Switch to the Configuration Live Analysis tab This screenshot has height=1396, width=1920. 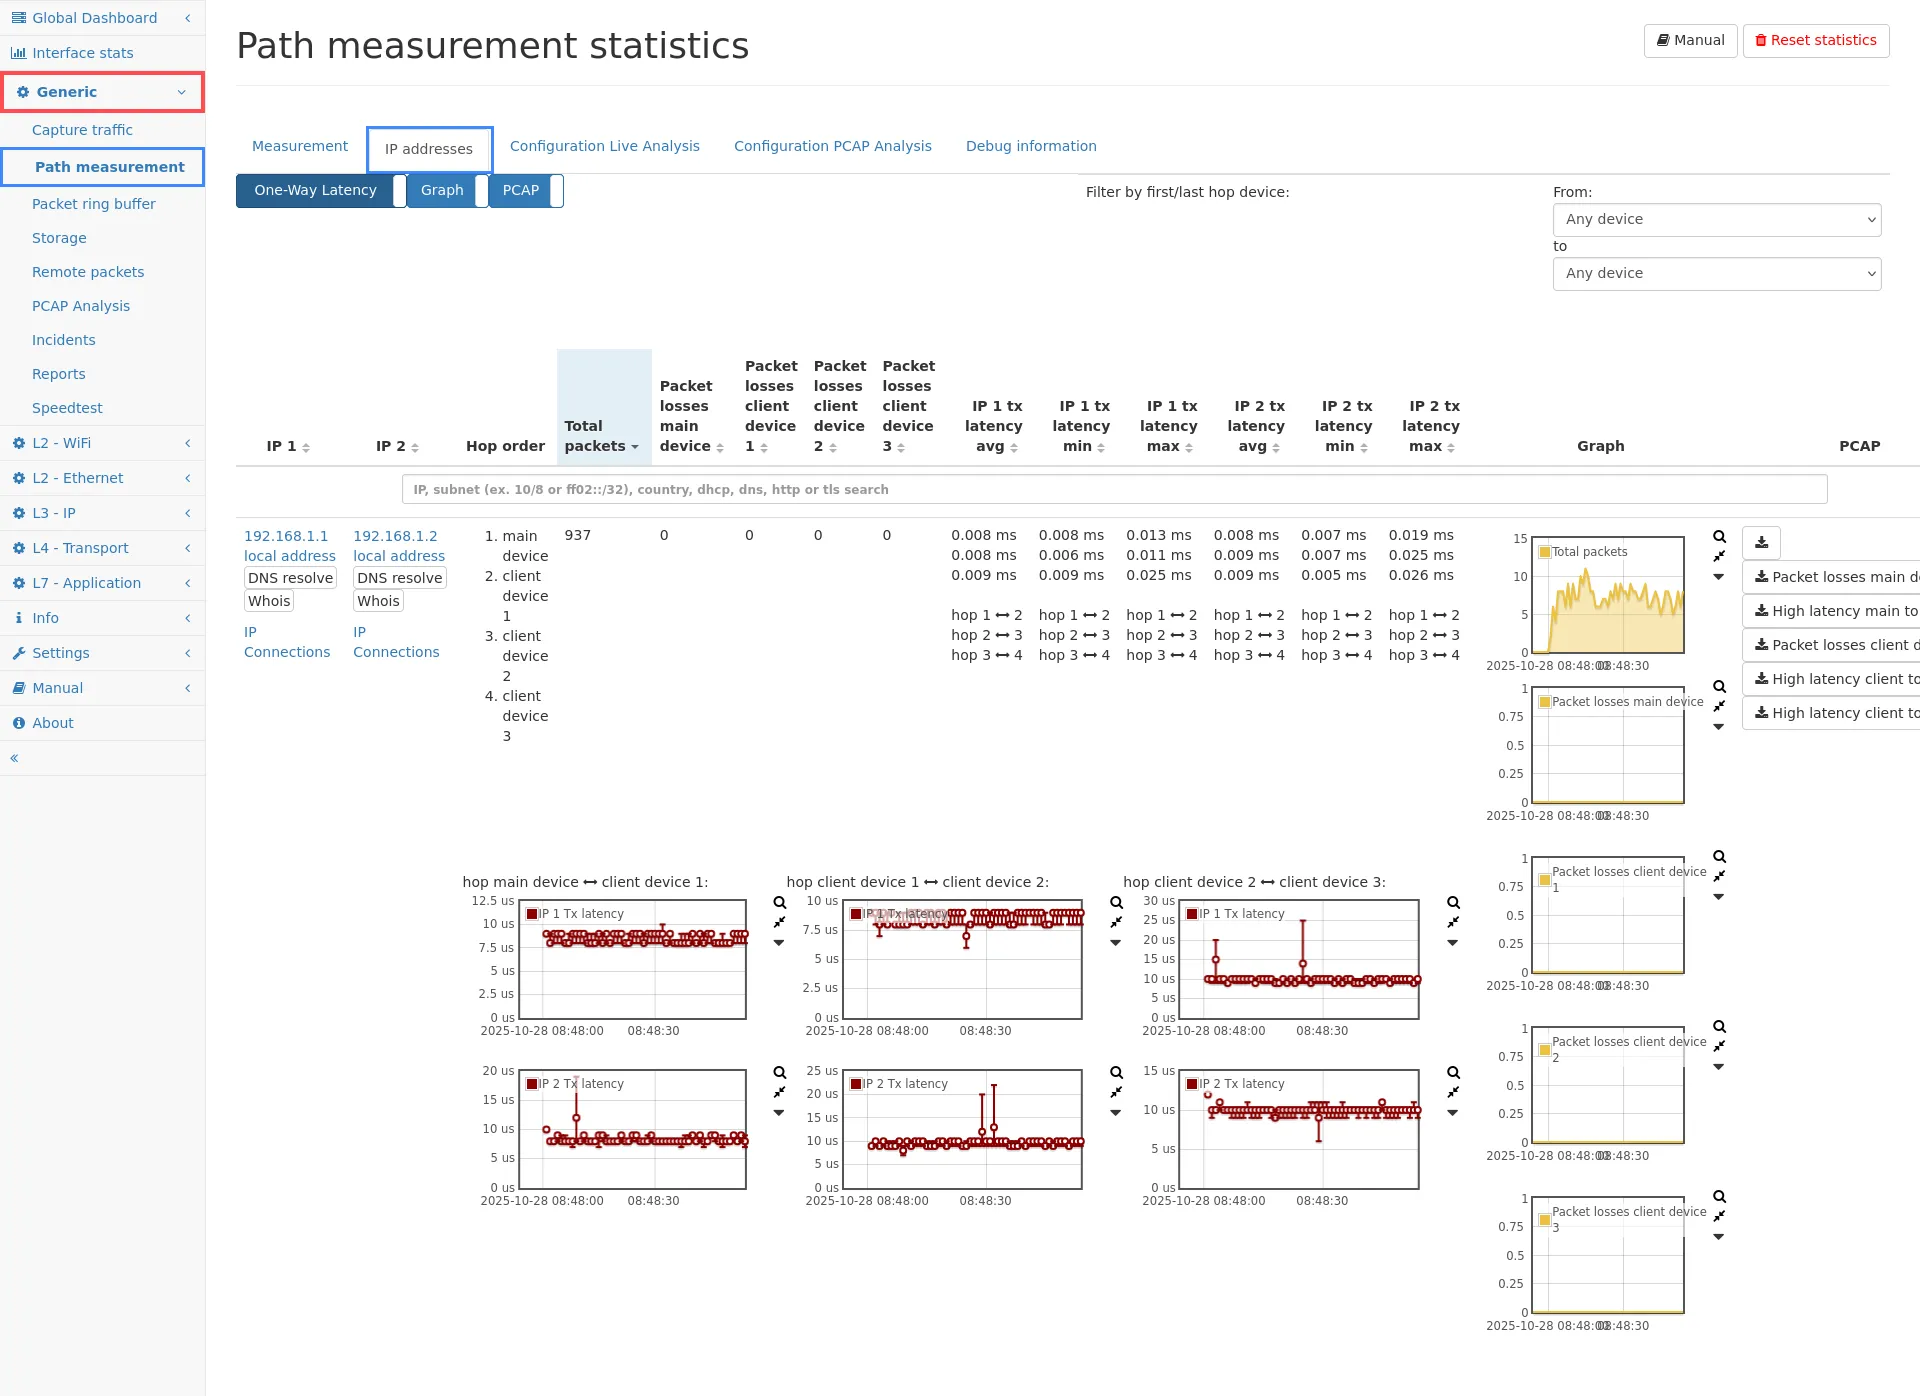click(x=604, y=146)
